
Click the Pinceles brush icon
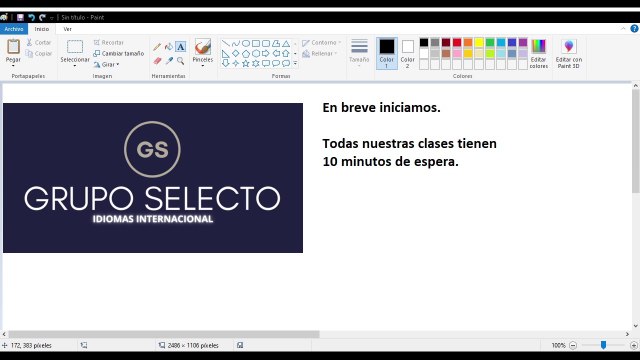point(203,47)
